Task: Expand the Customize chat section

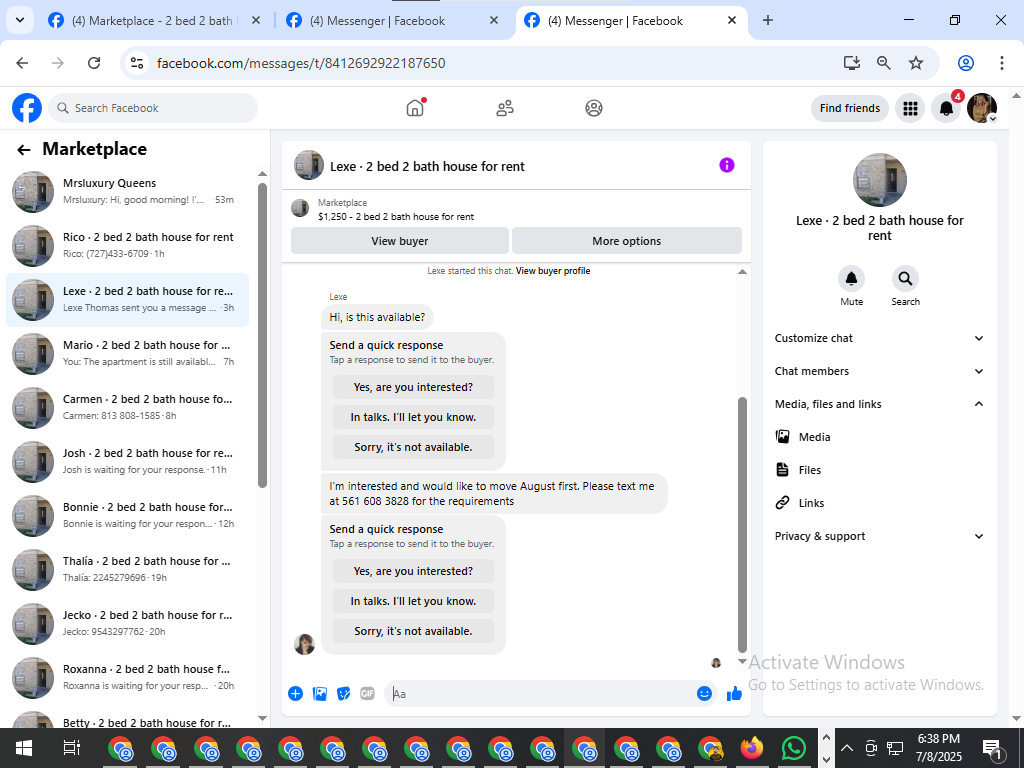Action: pos(879,338)
